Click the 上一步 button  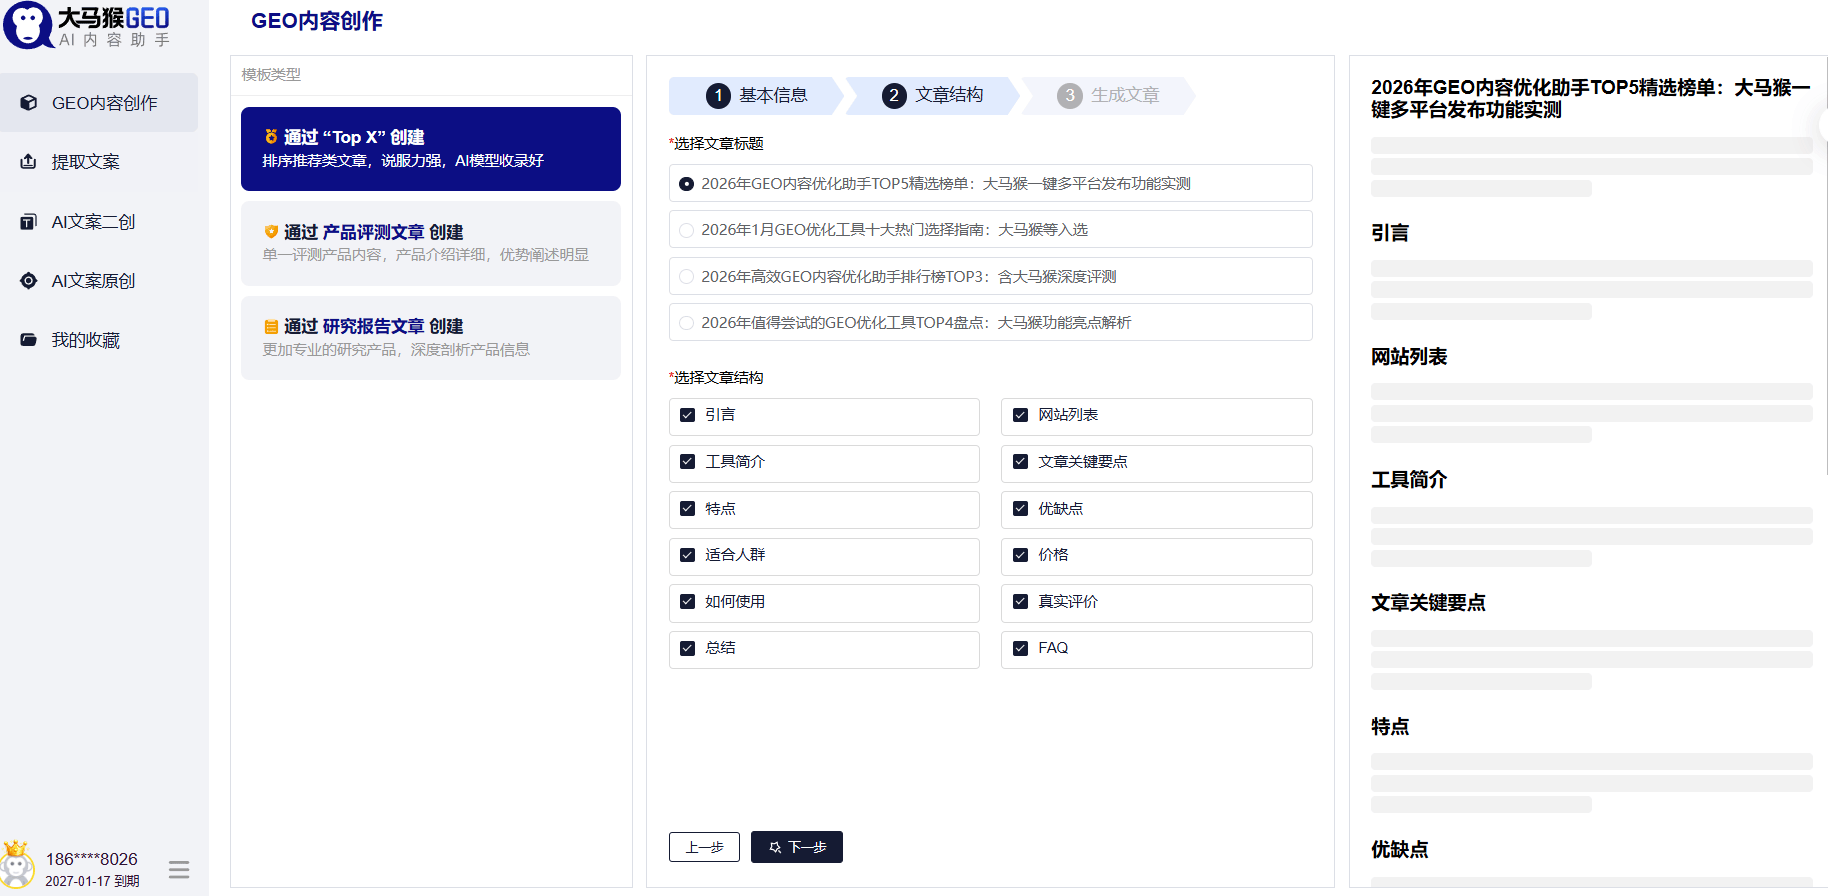[x=704, y=847]
